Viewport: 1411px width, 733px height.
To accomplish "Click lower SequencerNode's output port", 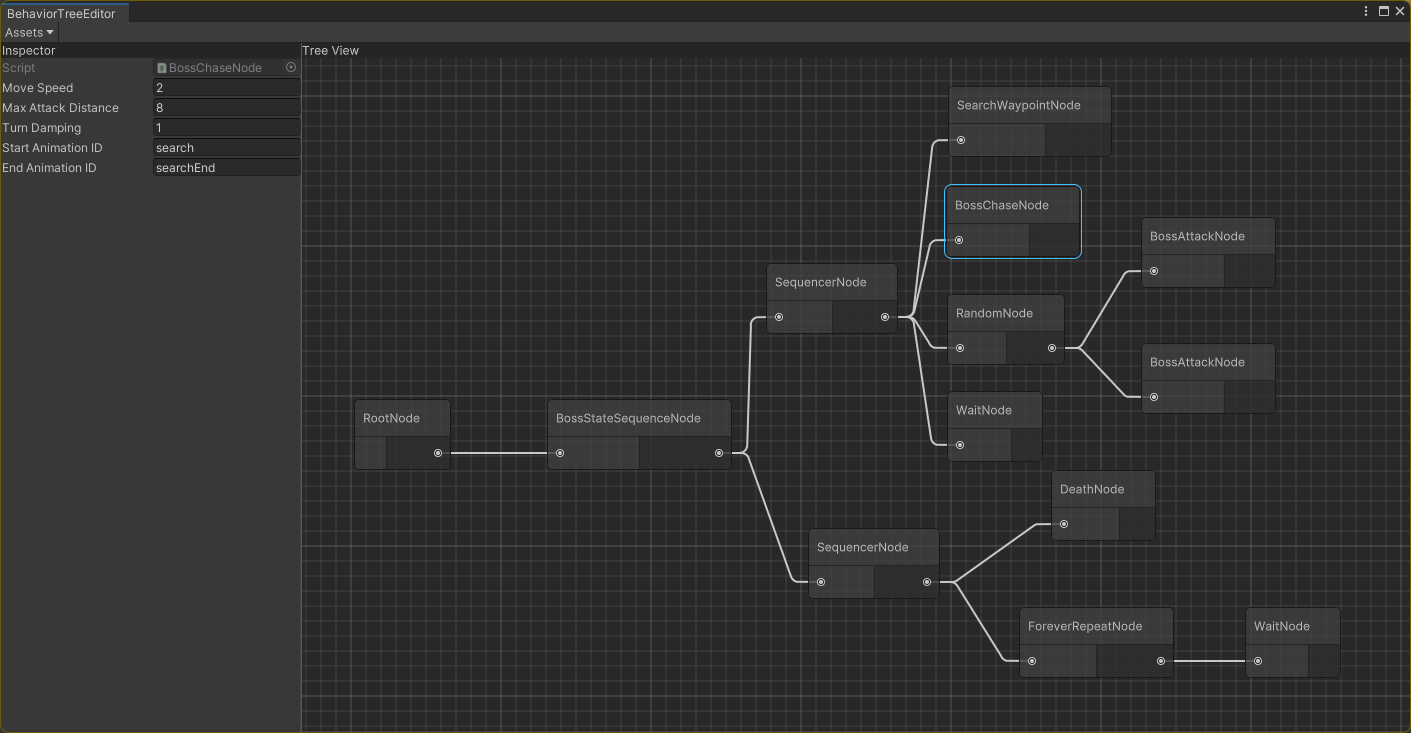I will coord(927,582).
